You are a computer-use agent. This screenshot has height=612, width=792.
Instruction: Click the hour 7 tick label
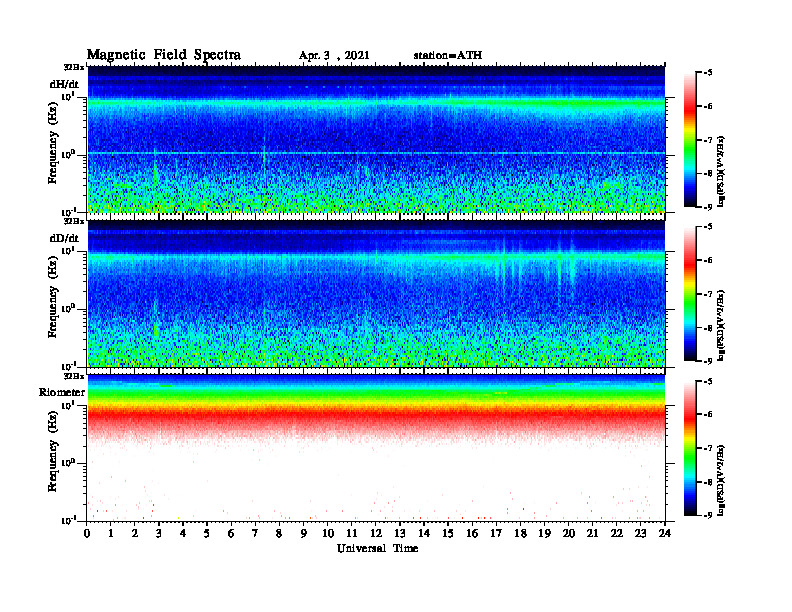(x=255, y=534)
